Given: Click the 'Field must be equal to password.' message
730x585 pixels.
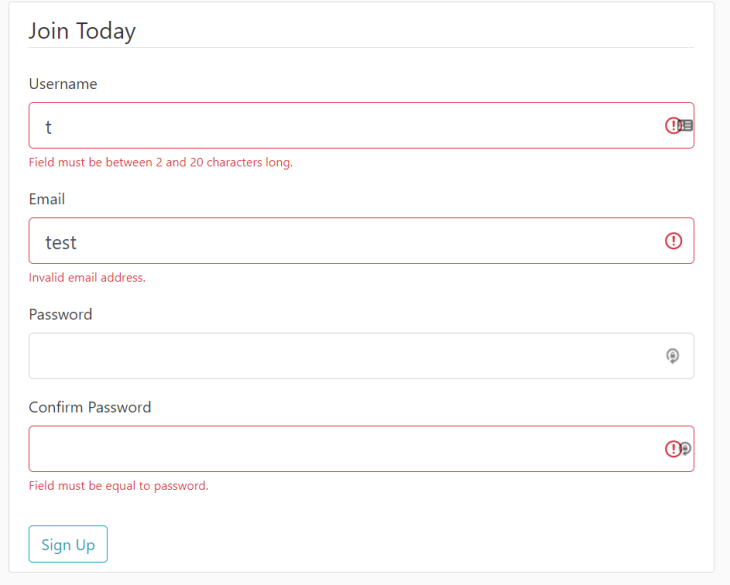Looking at the screenshot, I should click(x=118, y=486).
